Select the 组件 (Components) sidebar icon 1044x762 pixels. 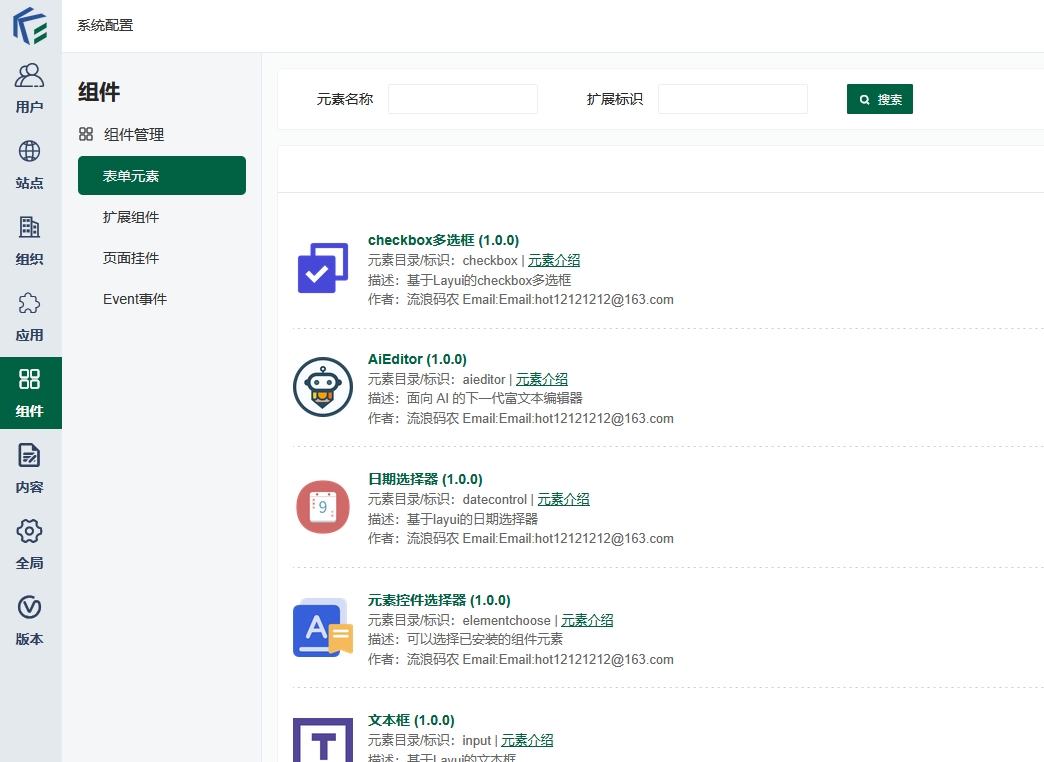(x=30, y=392)
